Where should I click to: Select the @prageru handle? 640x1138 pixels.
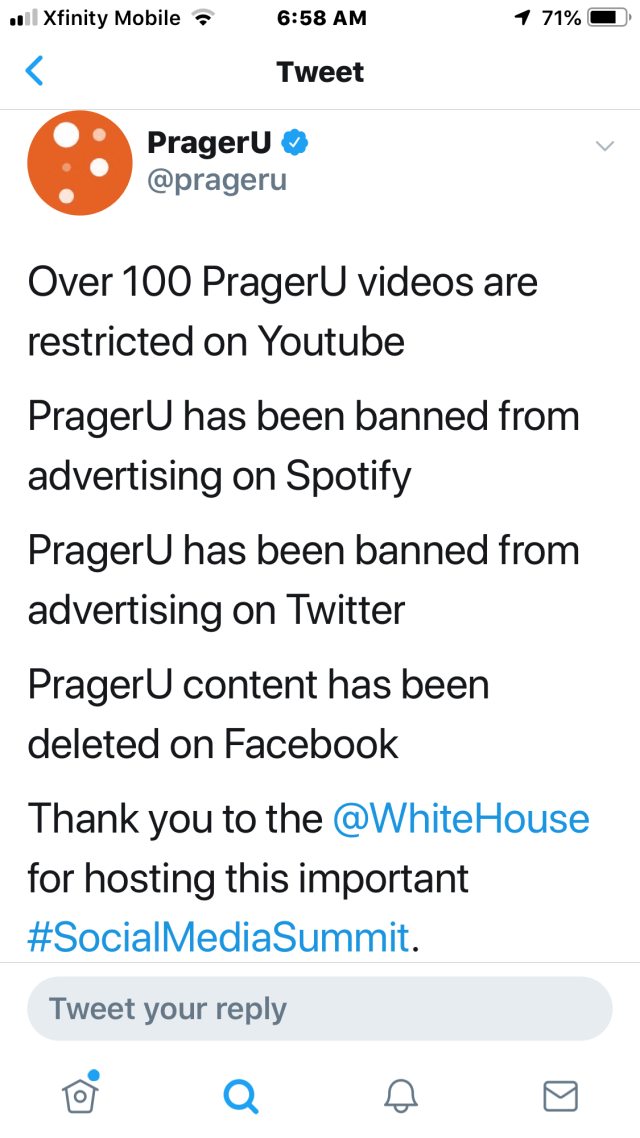(217, 181)
